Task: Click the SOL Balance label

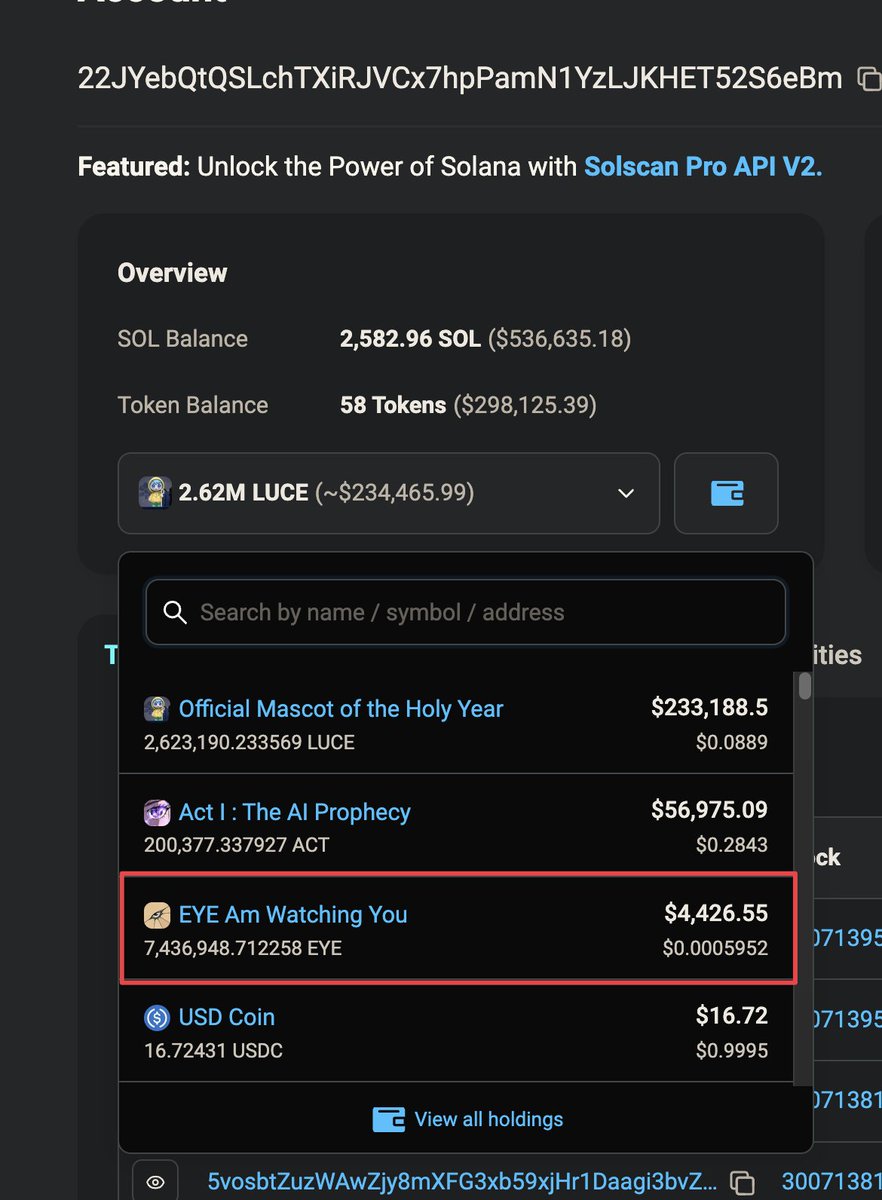Action: click(183, 339)
